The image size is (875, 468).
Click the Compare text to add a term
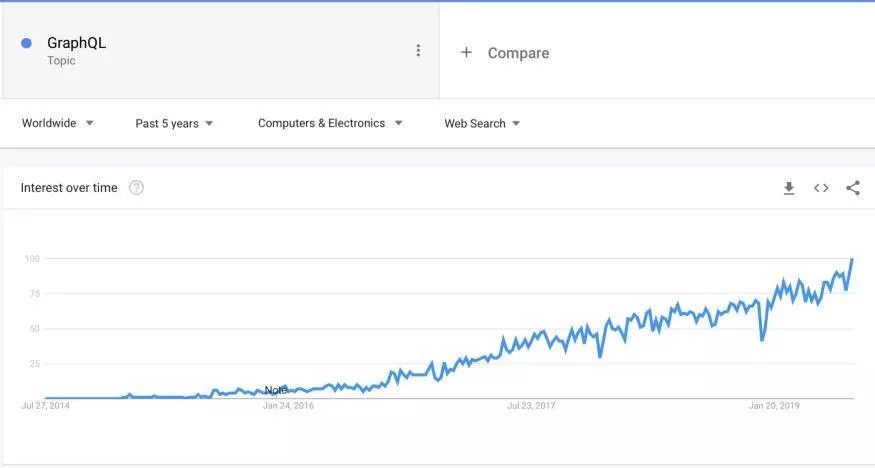click(x=518, y=53)
